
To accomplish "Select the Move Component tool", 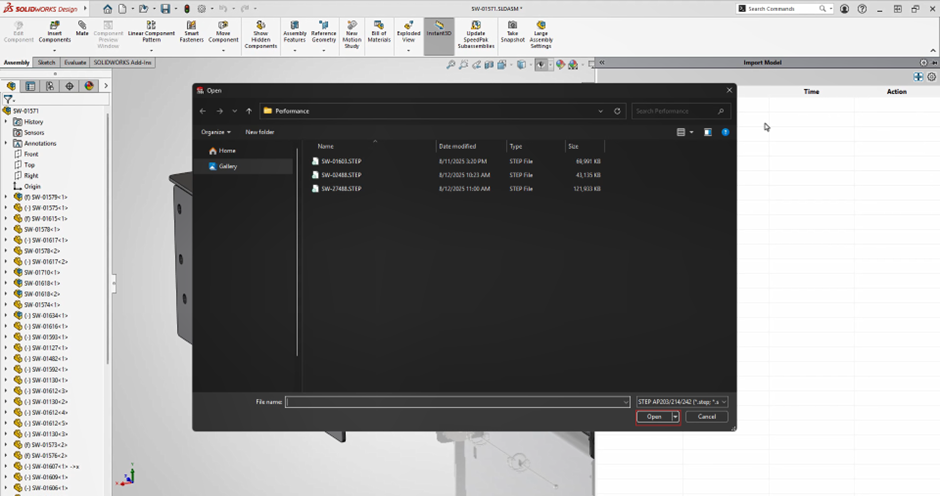I will click(223, 32).
